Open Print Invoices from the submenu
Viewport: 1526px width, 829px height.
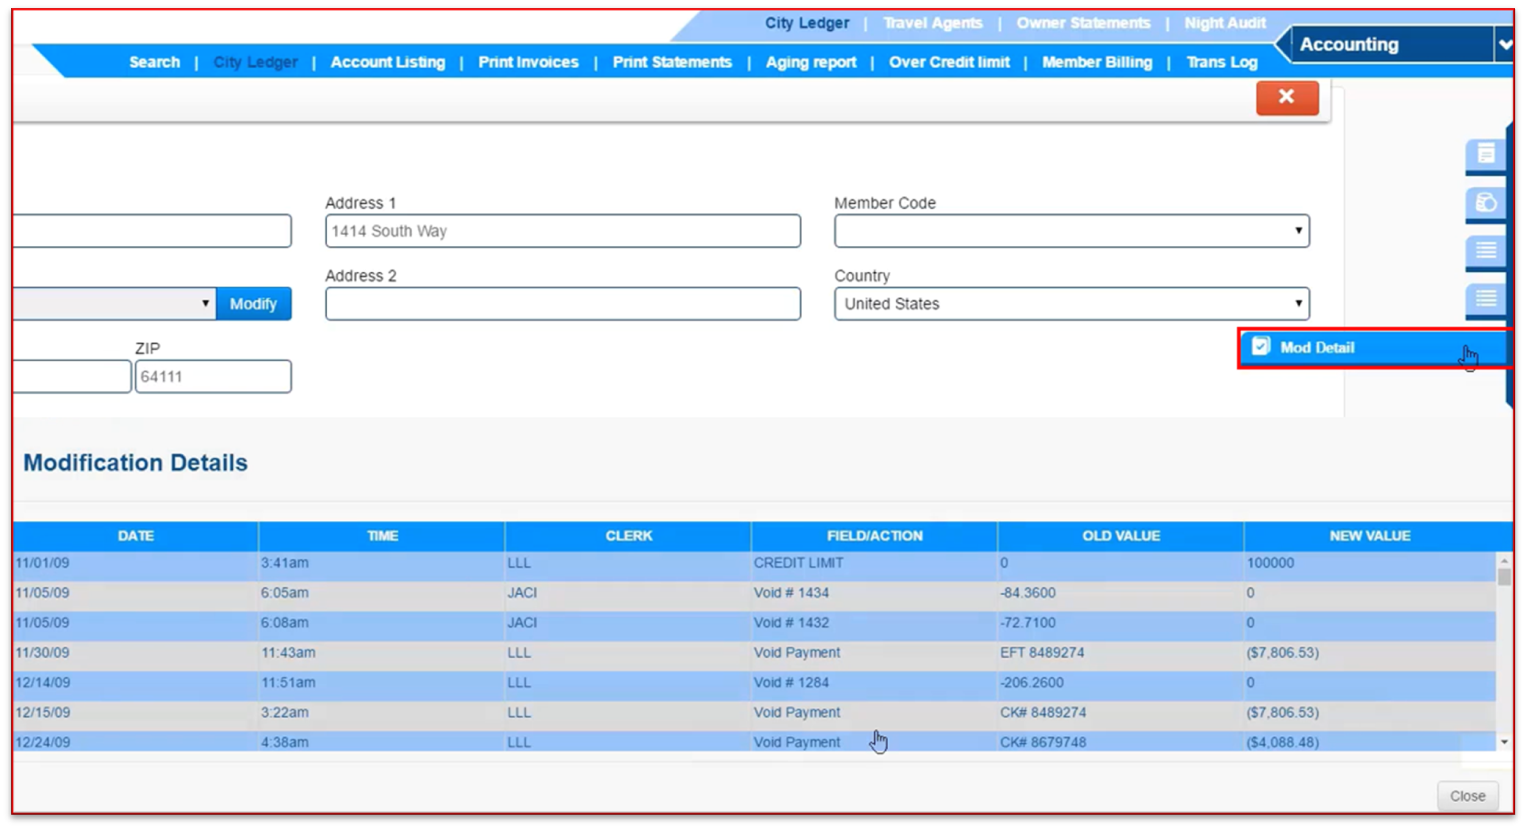pyautogui.click(x=528, y=62)
